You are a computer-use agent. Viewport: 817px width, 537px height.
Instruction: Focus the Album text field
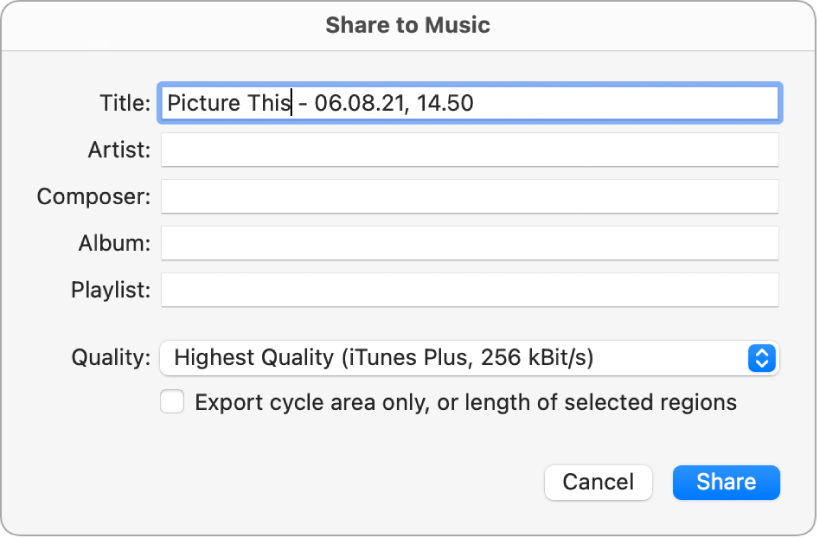(469, 243)
